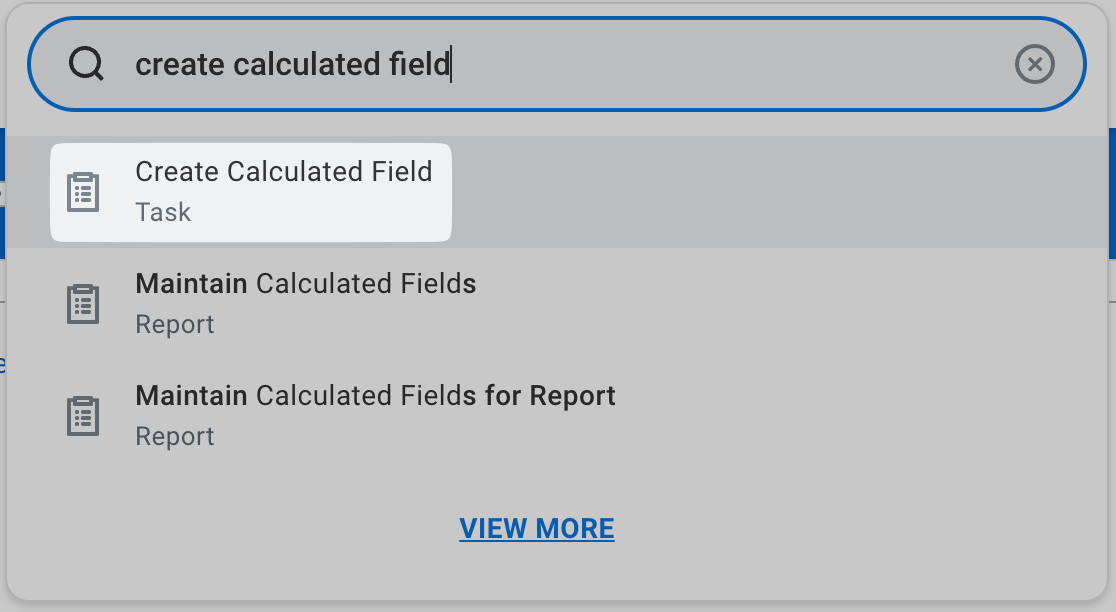Click the bold 'Maintain' word in second result
Viewport: 1116px width, 612px height.
(x=191, y=284)
